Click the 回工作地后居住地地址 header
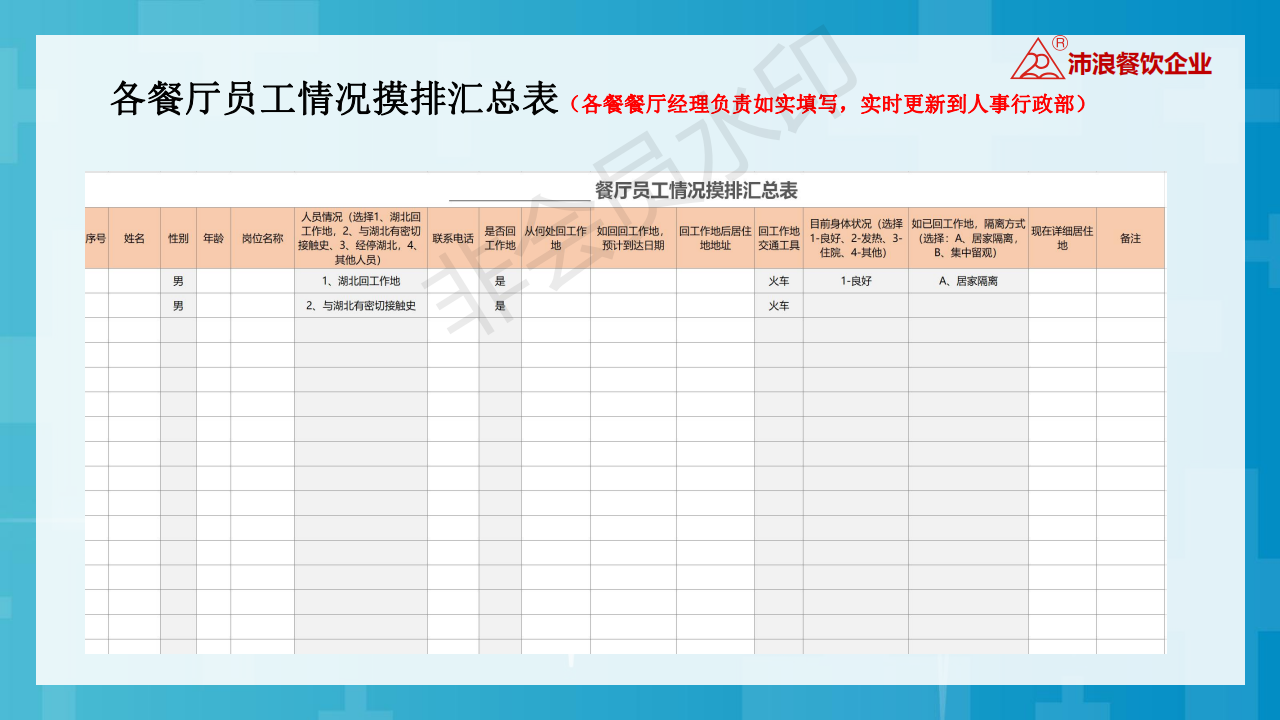The height and width of the screenshot is (720, 1280). point(715,238)
